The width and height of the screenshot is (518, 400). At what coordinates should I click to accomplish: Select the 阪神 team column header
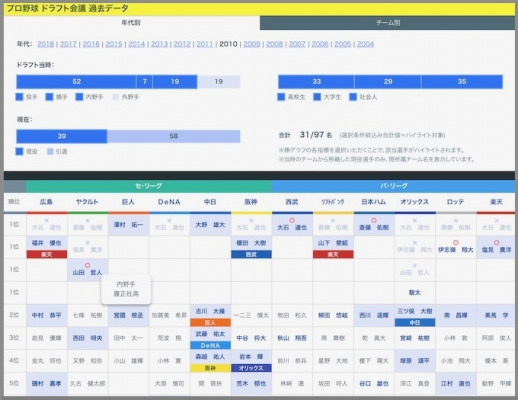(251, 202)
